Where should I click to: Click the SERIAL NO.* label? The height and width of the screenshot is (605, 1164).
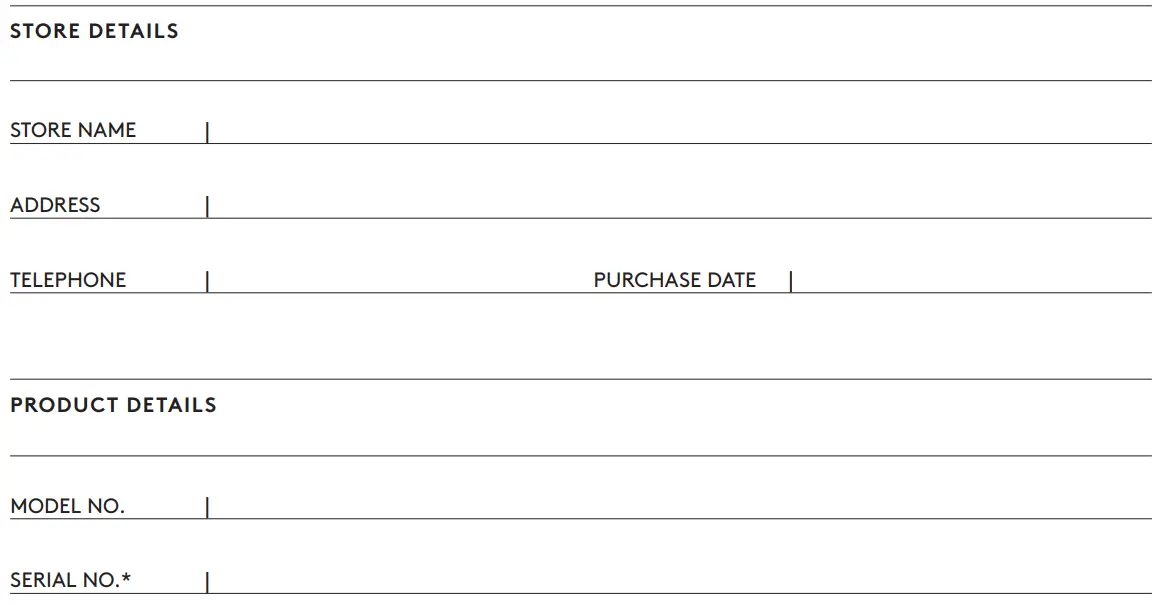tap(71, 580)
